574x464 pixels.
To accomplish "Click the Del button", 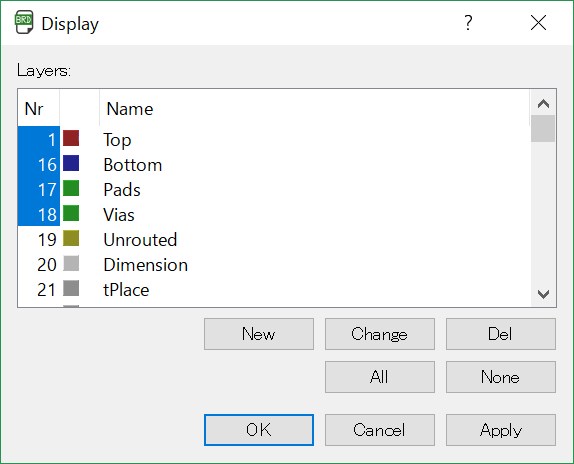I will (501, 334).
